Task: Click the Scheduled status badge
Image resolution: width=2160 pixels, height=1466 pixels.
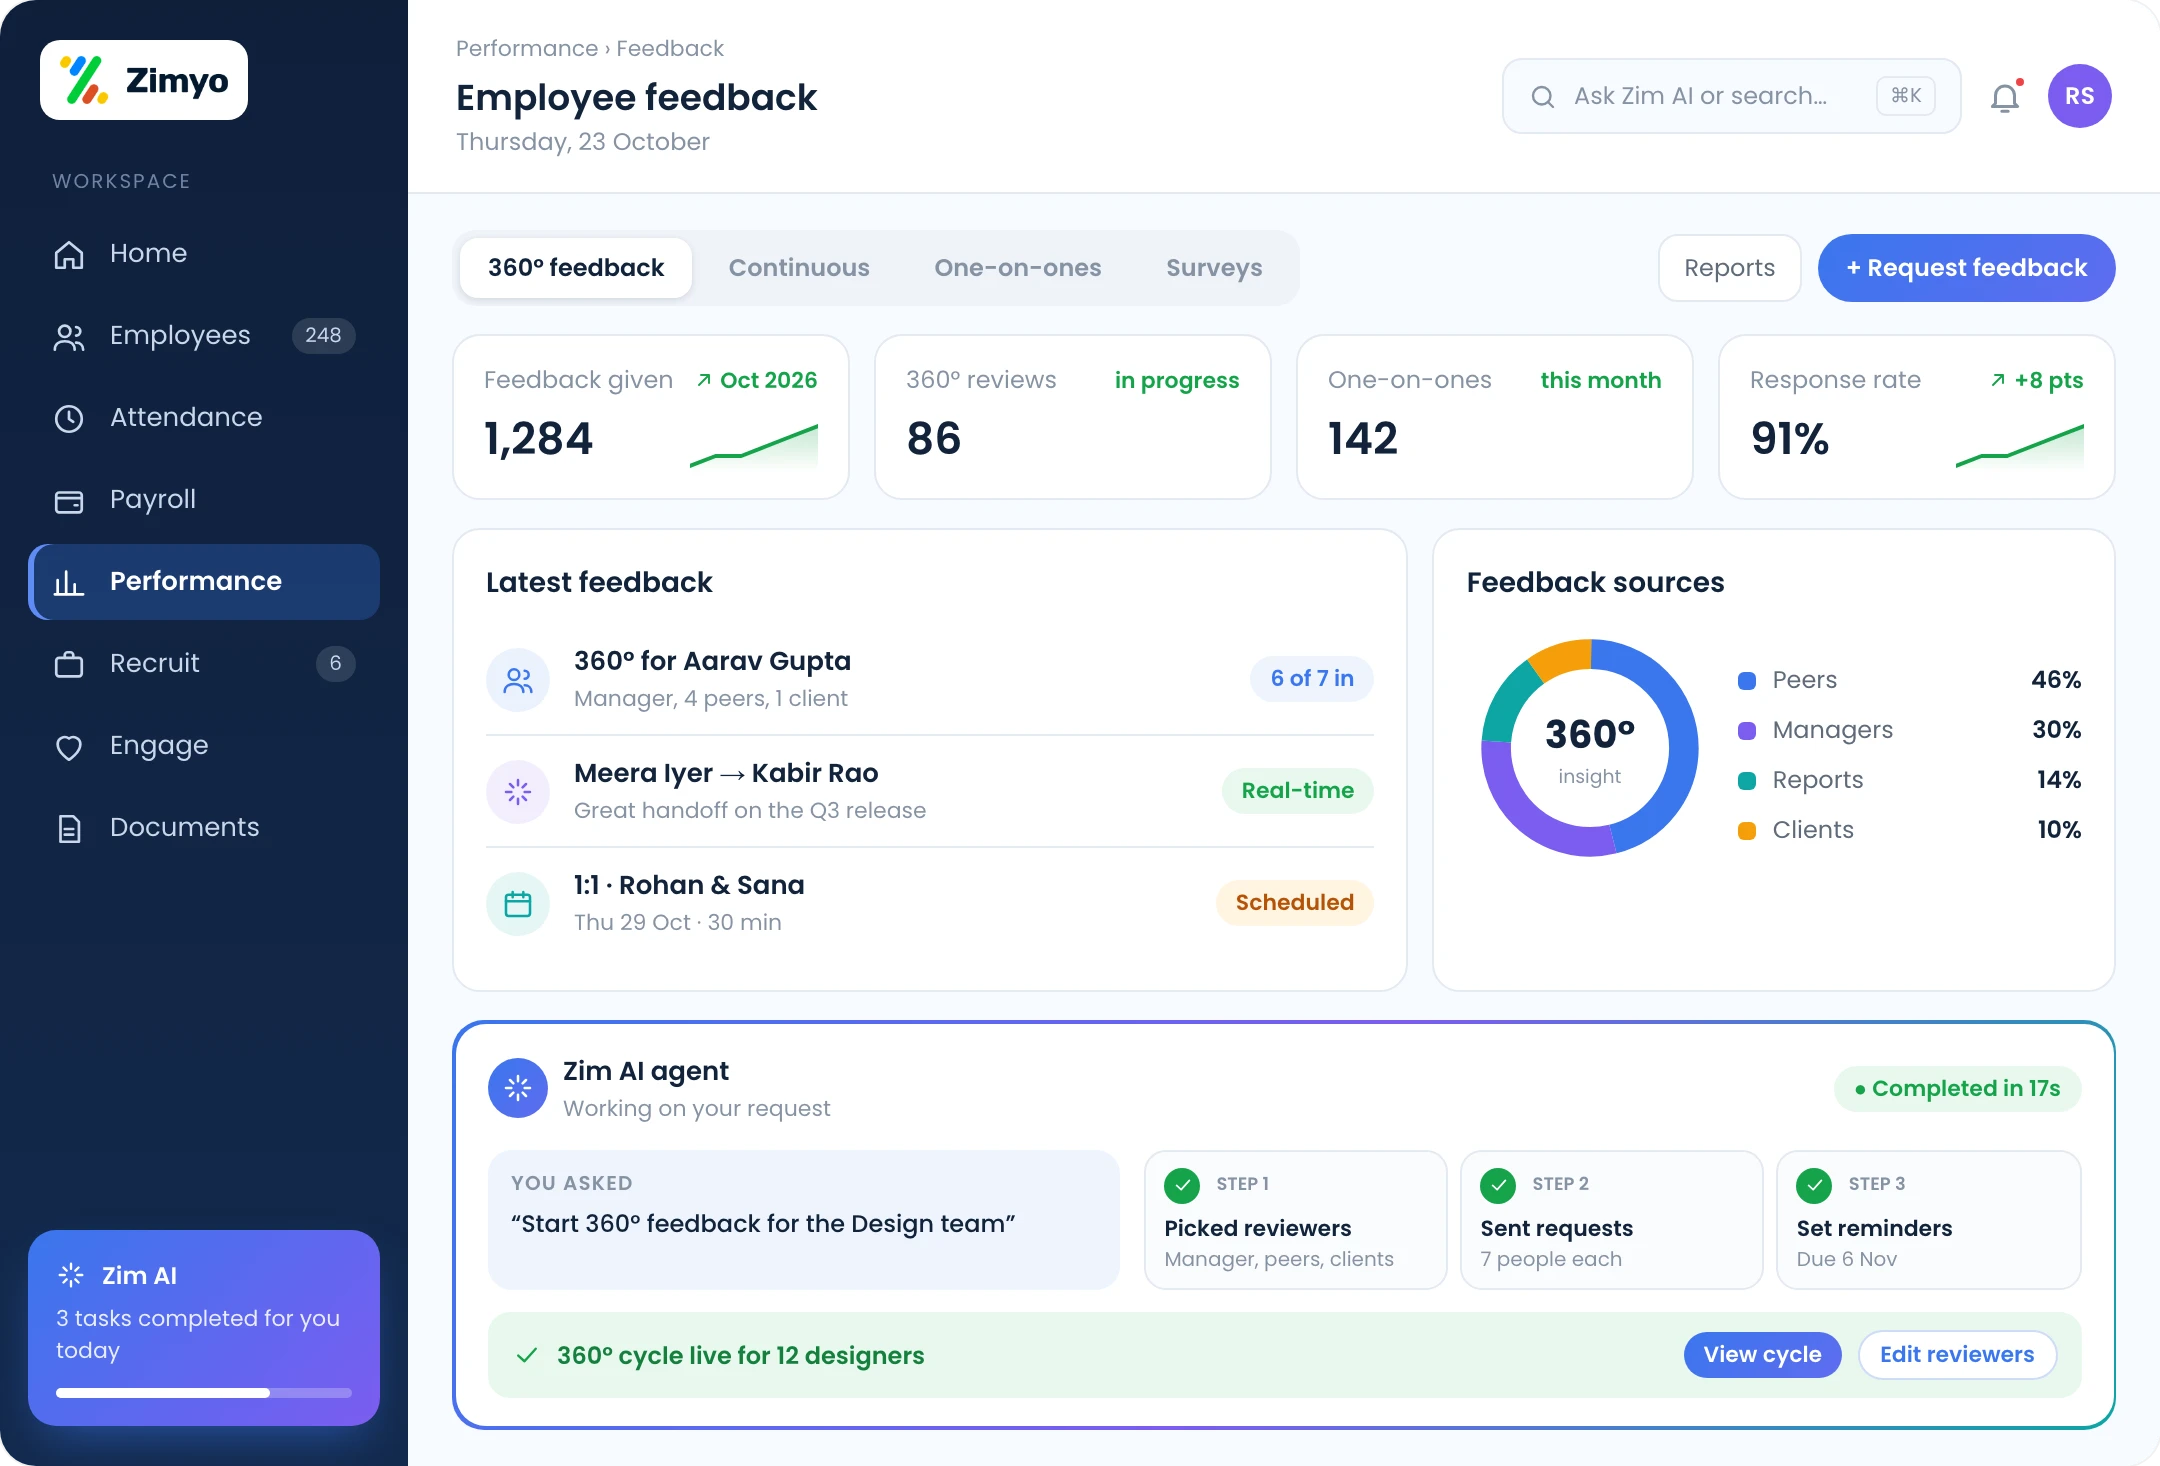Action: tap(1295, 903)
